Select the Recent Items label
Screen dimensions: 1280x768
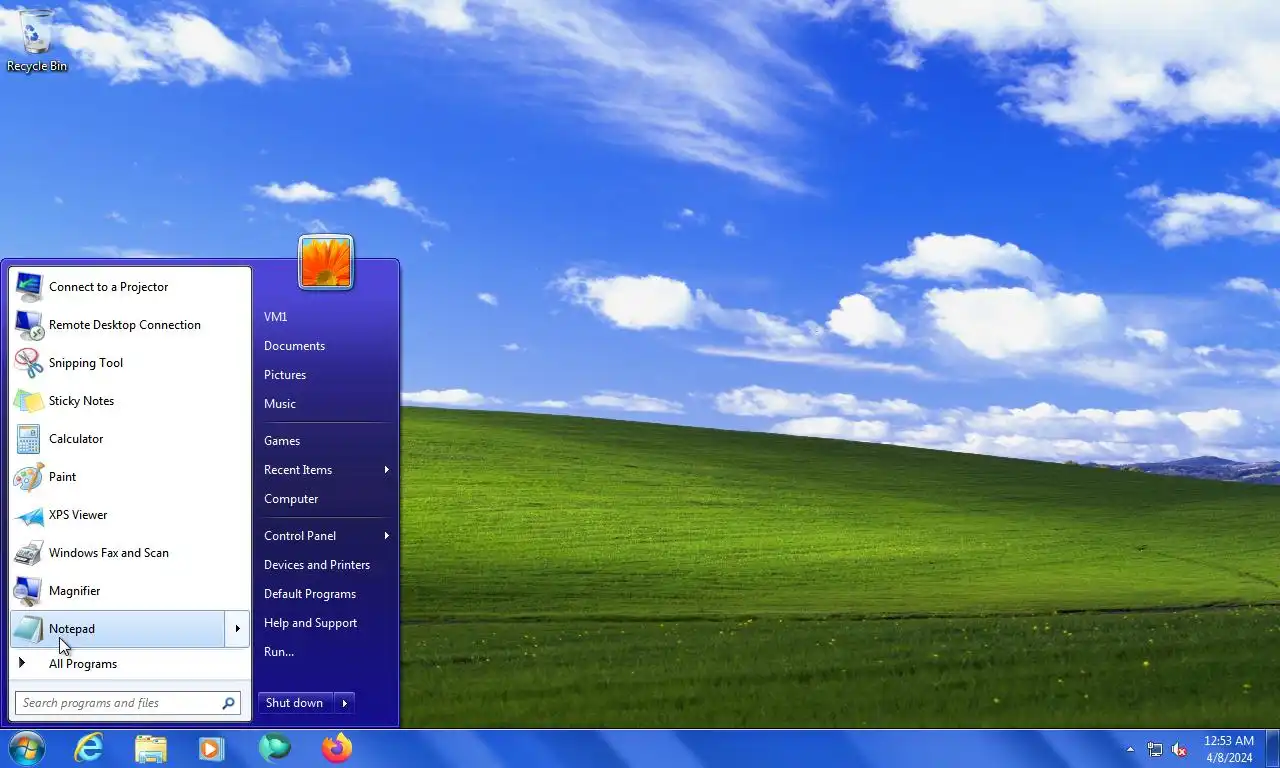[x=298, y=470]
